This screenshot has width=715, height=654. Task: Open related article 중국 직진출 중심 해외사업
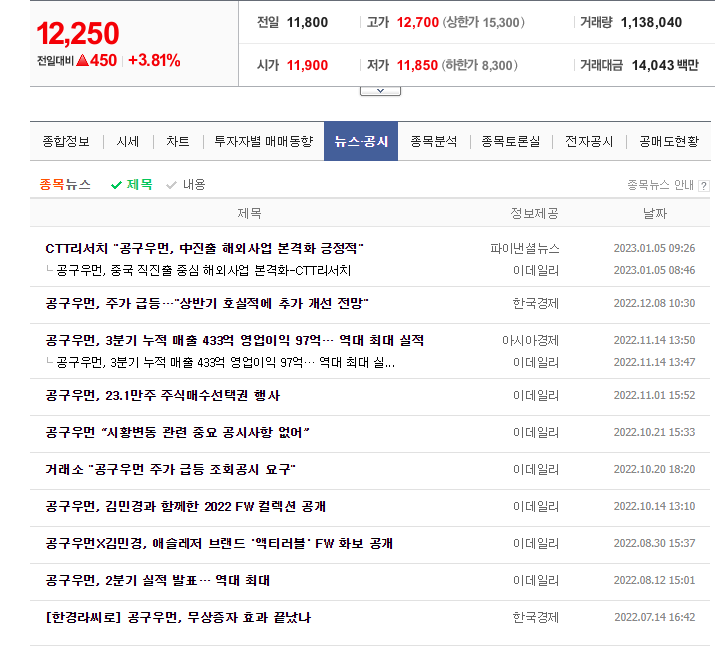click(x=203, y=270)
